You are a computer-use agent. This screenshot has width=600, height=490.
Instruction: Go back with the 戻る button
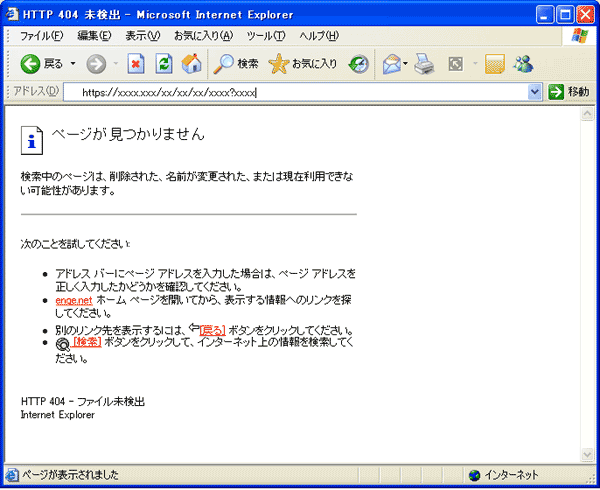click(x=41, y=63)
